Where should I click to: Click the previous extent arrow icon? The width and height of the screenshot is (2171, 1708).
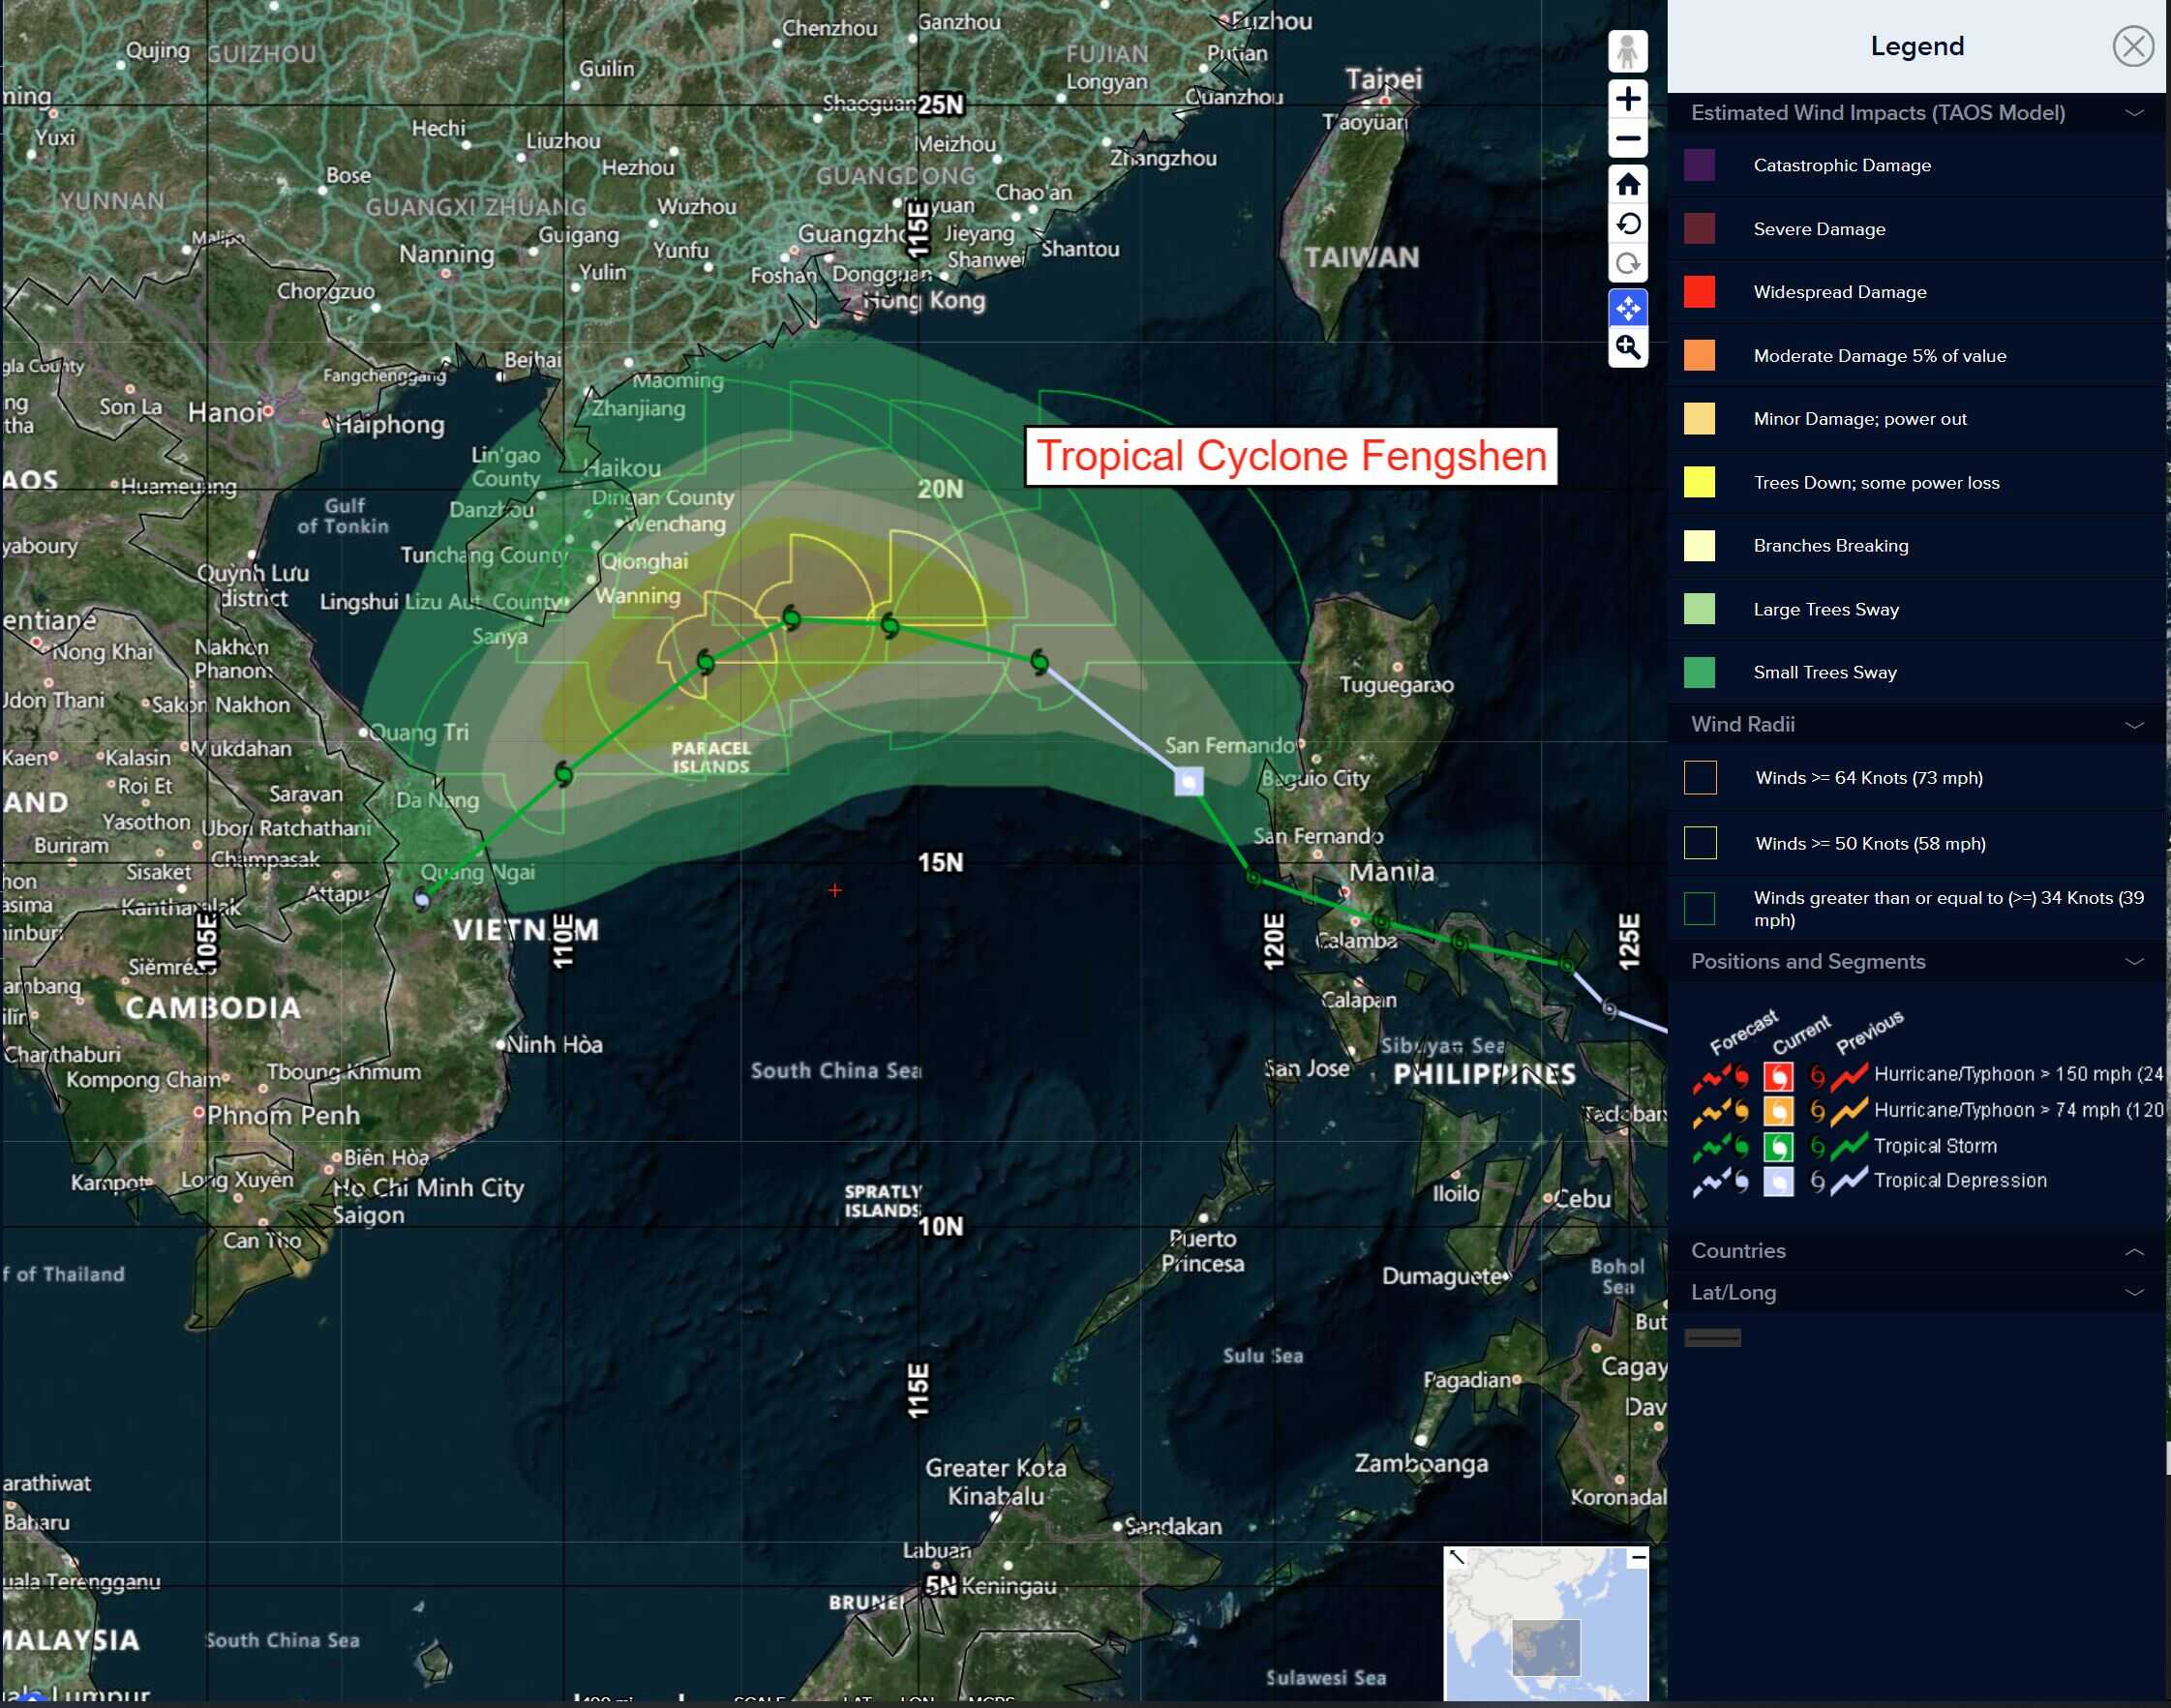1627,224
